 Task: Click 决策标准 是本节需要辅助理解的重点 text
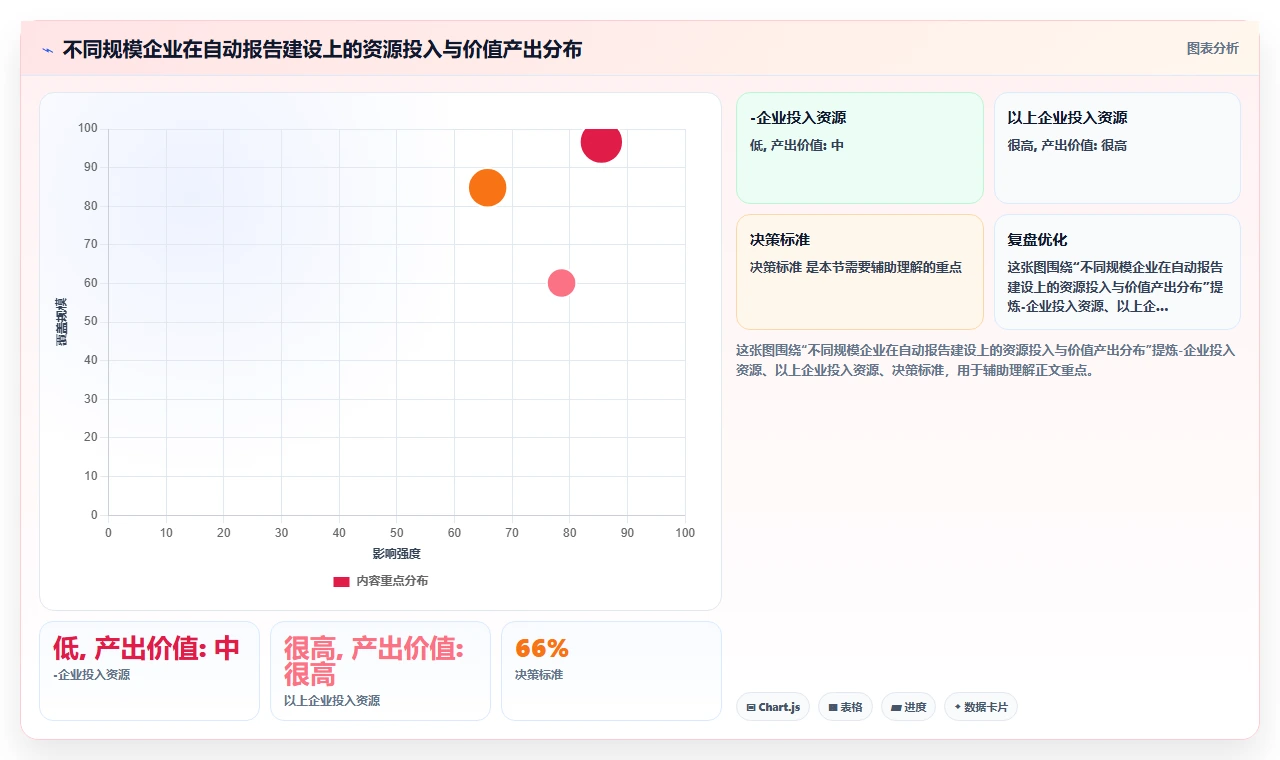856,267
